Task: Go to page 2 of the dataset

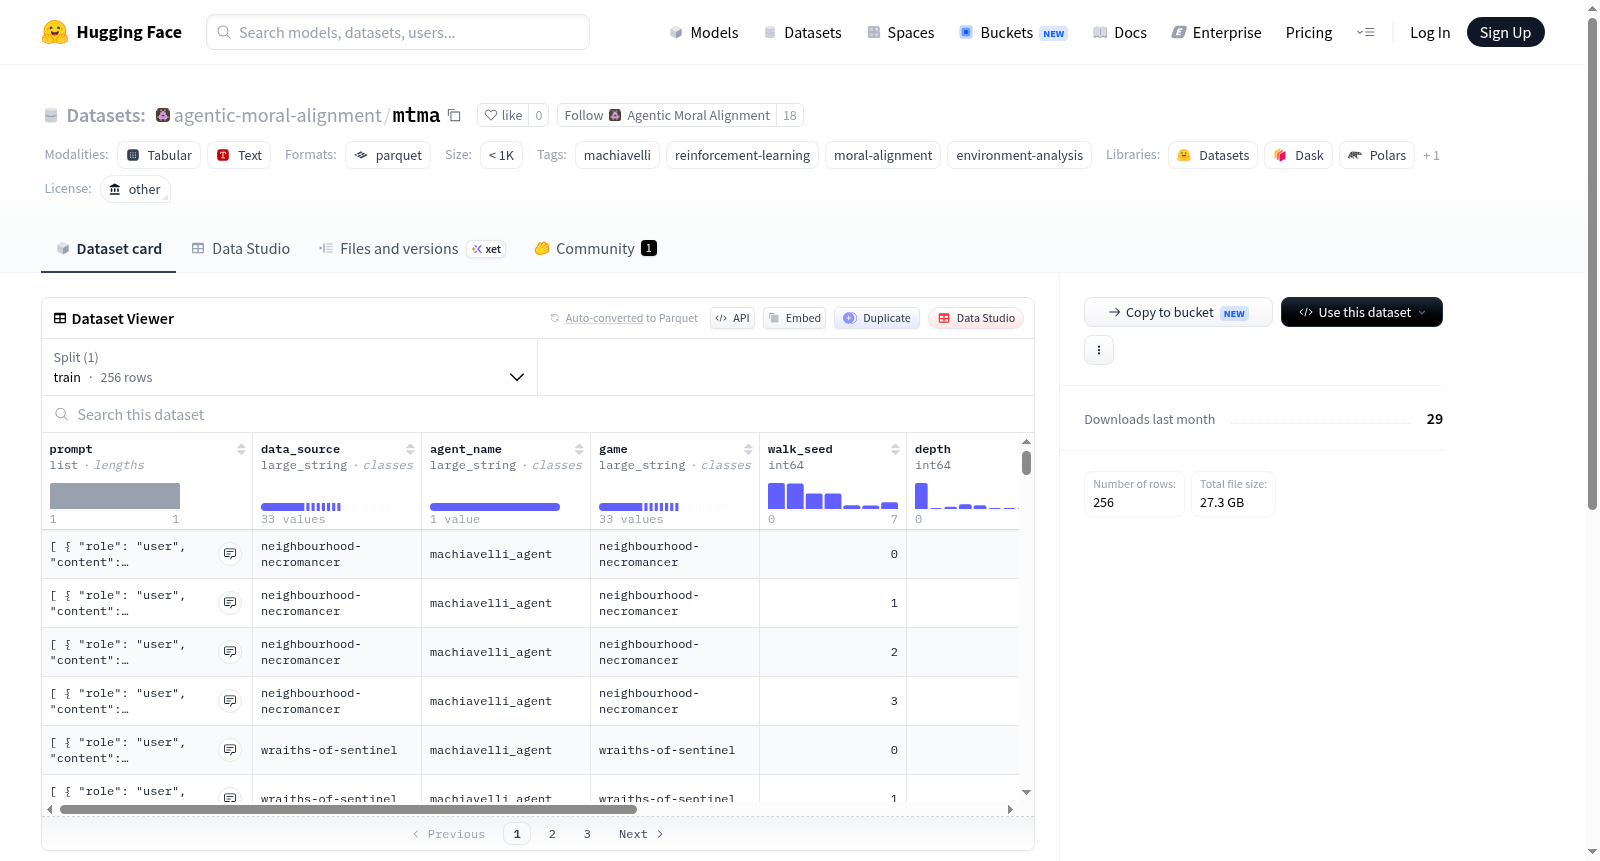Action: (552, 834)
